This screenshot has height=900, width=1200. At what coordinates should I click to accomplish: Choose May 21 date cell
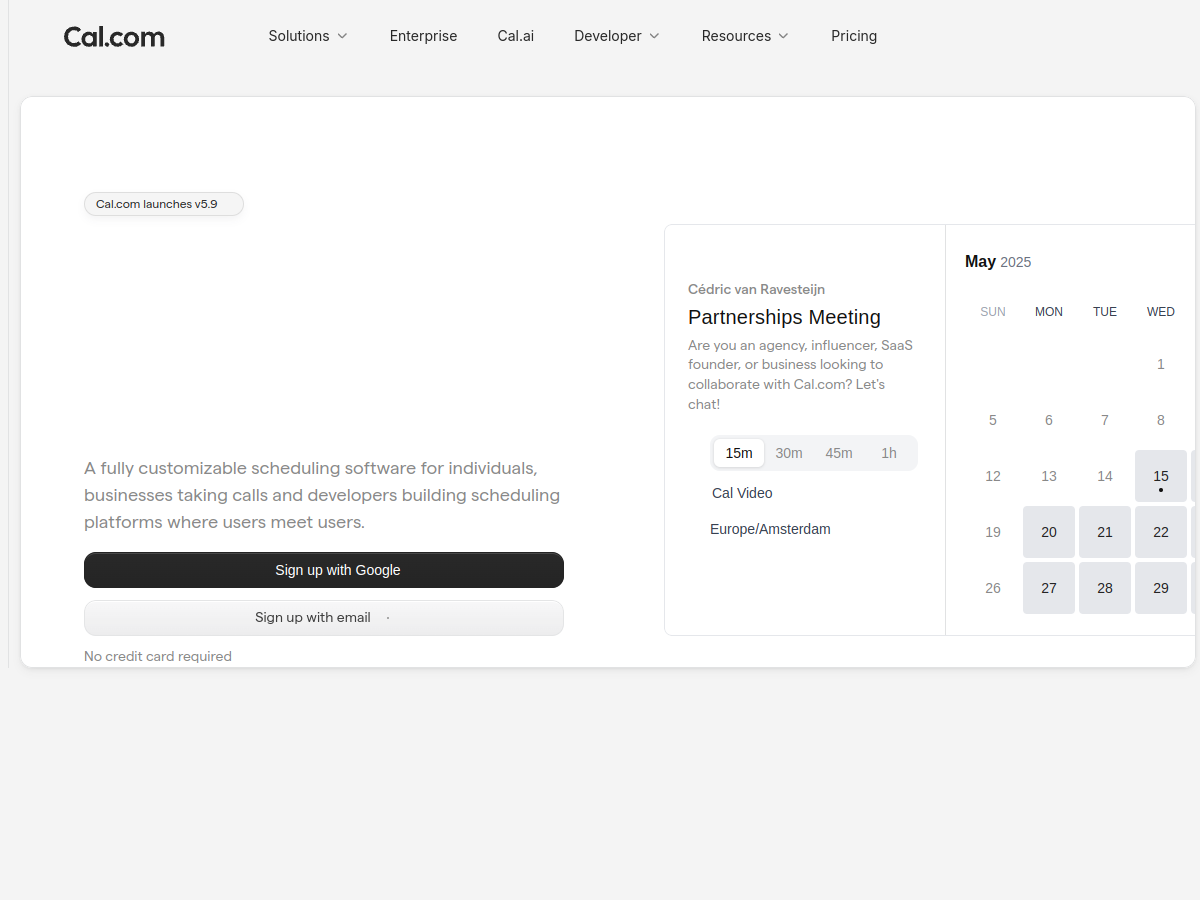click(x=1105, y=532)
